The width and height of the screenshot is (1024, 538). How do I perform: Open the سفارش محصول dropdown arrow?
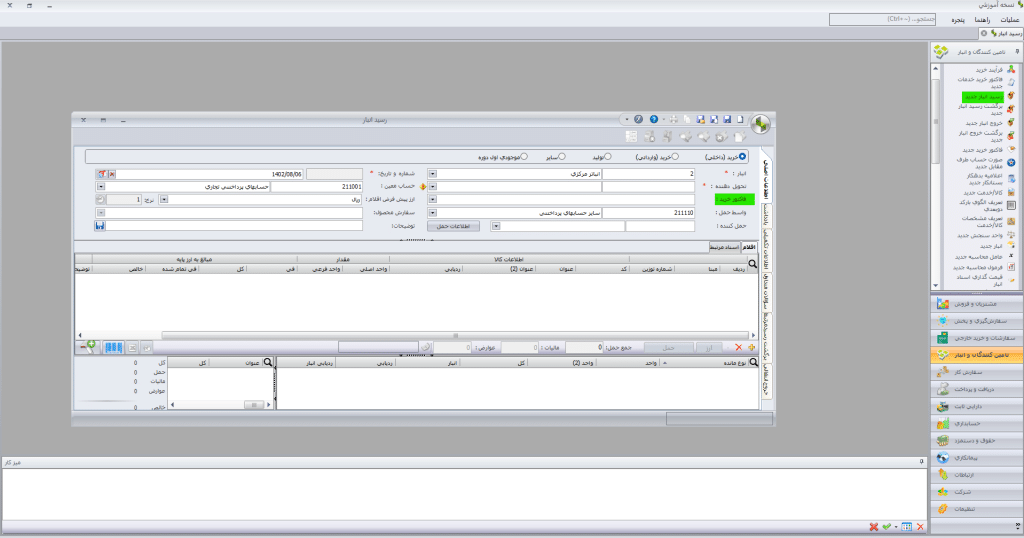pos(101,213)
